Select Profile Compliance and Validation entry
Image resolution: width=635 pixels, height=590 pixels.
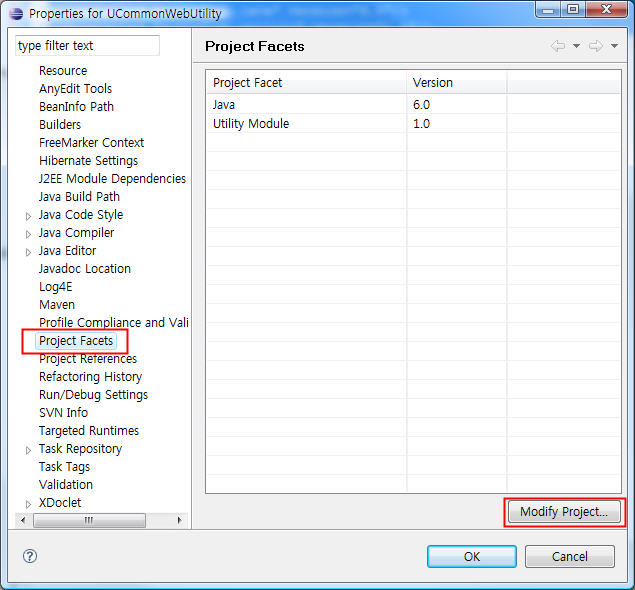pos(114,322)
